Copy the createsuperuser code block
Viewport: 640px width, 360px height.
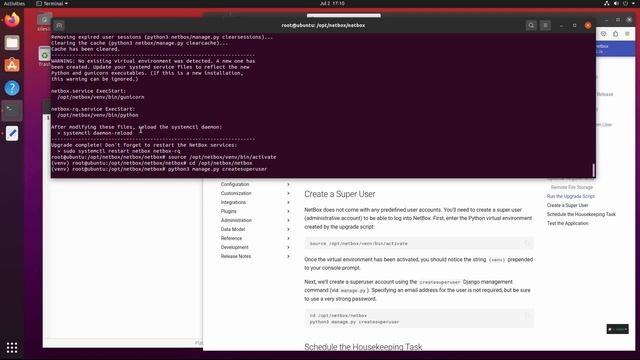tap(527, 315)
